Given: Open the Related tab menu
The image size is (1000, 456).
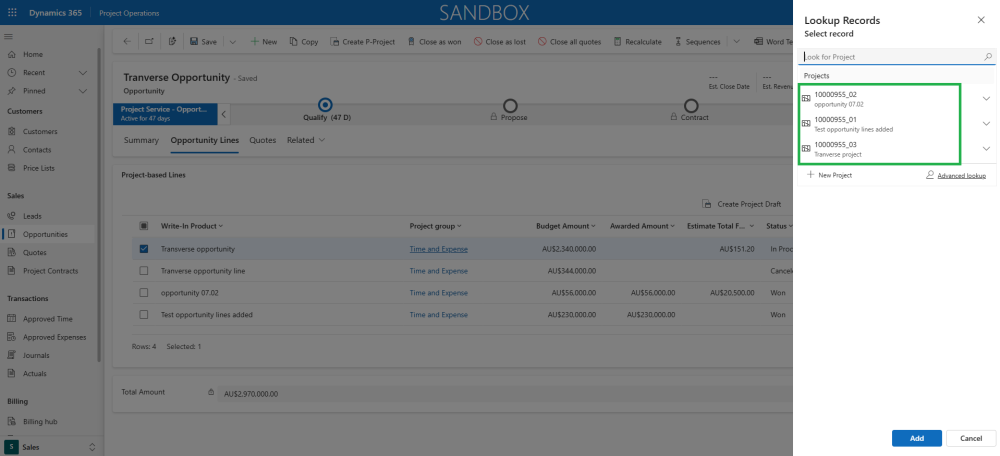Looking at the screenshot, I should (x=306, y=140).
